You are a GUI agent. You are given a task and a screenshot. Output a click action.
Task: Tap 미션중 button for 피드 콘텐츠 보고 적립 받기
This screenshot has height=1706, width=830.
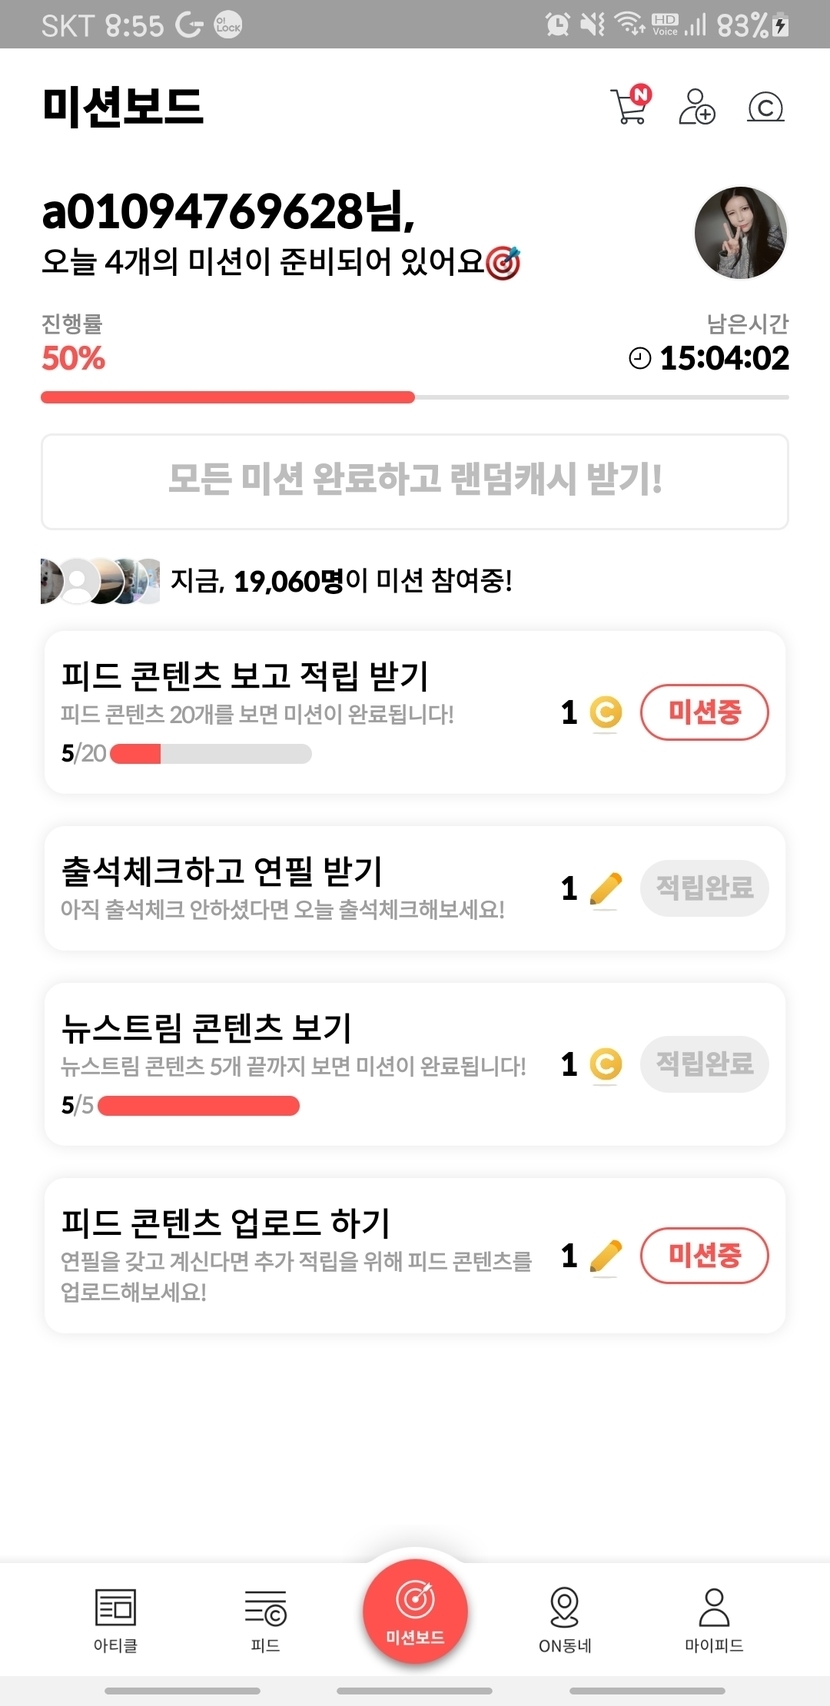pos(704,712)
